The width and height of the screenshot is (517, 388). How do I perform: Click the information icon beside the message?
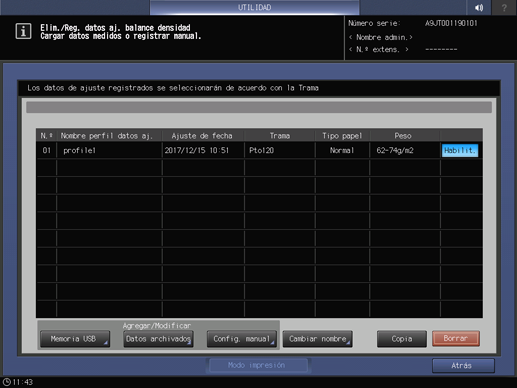click(x=23, y=31)
